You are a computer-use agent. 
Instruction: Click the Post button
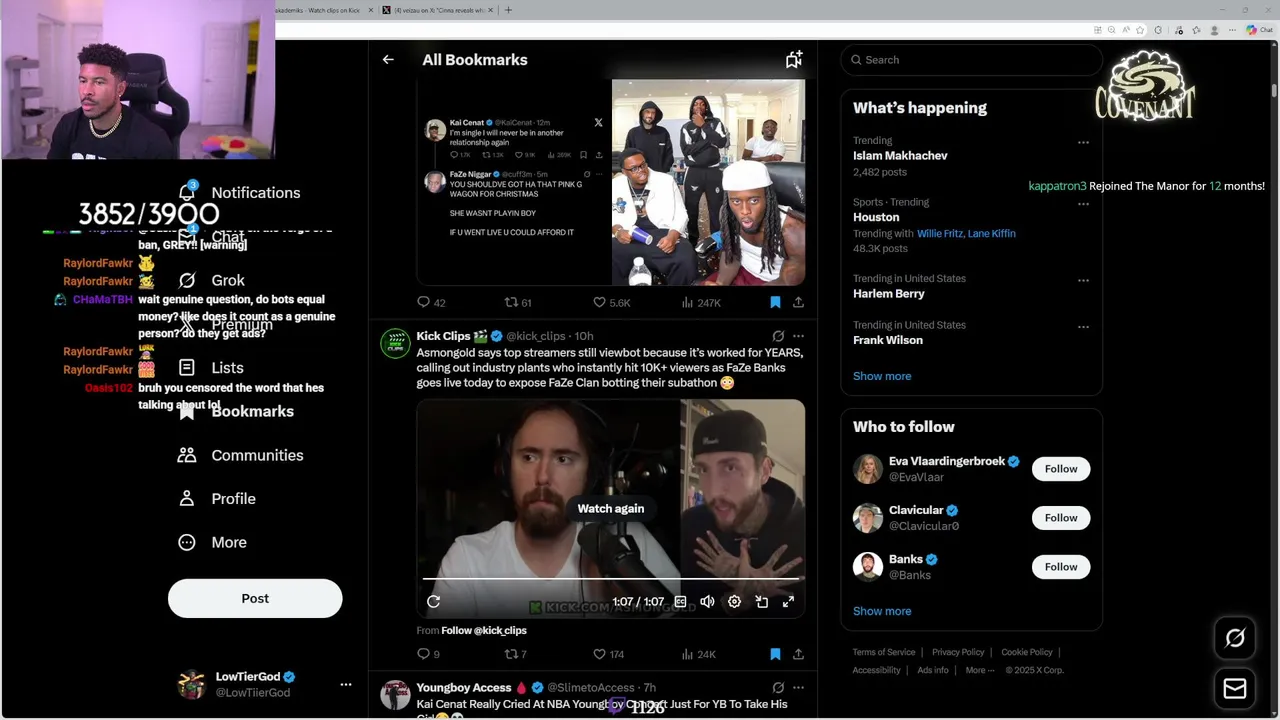(x=255, y=598)
